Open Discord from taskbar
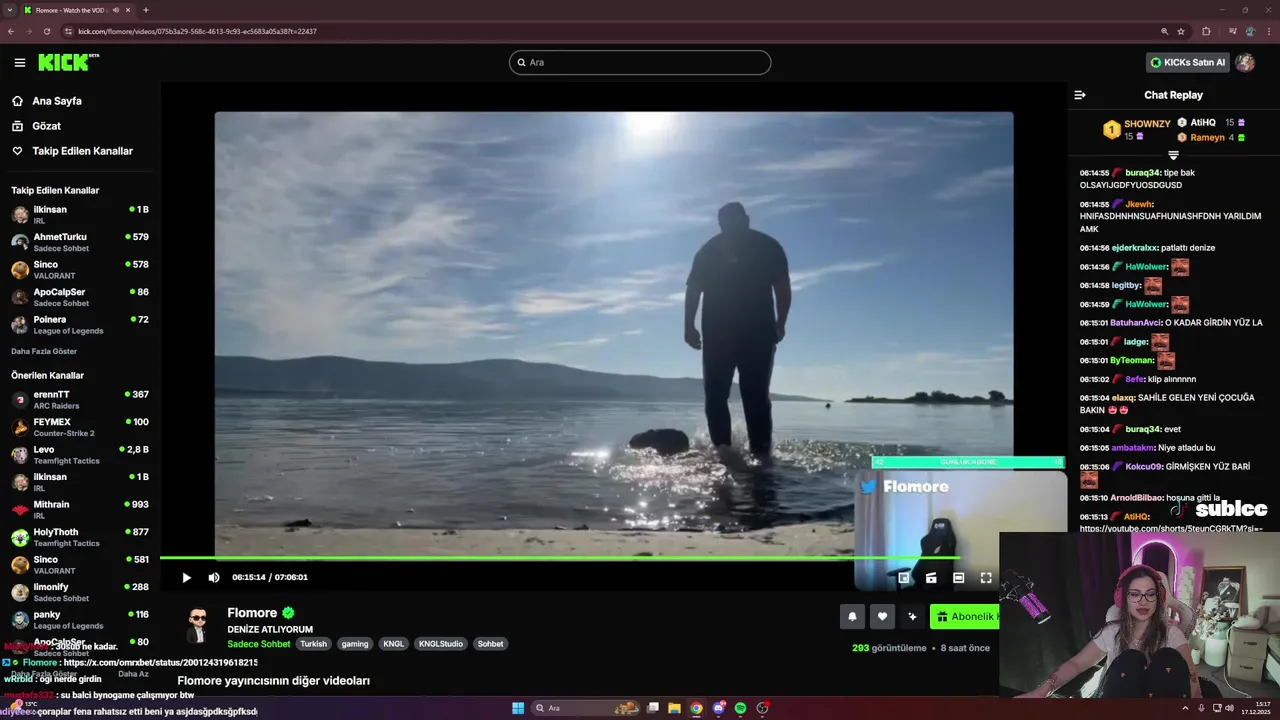The height and width of the screenshot is (720, 1280). pyautogui.click(x=718, y=708)
